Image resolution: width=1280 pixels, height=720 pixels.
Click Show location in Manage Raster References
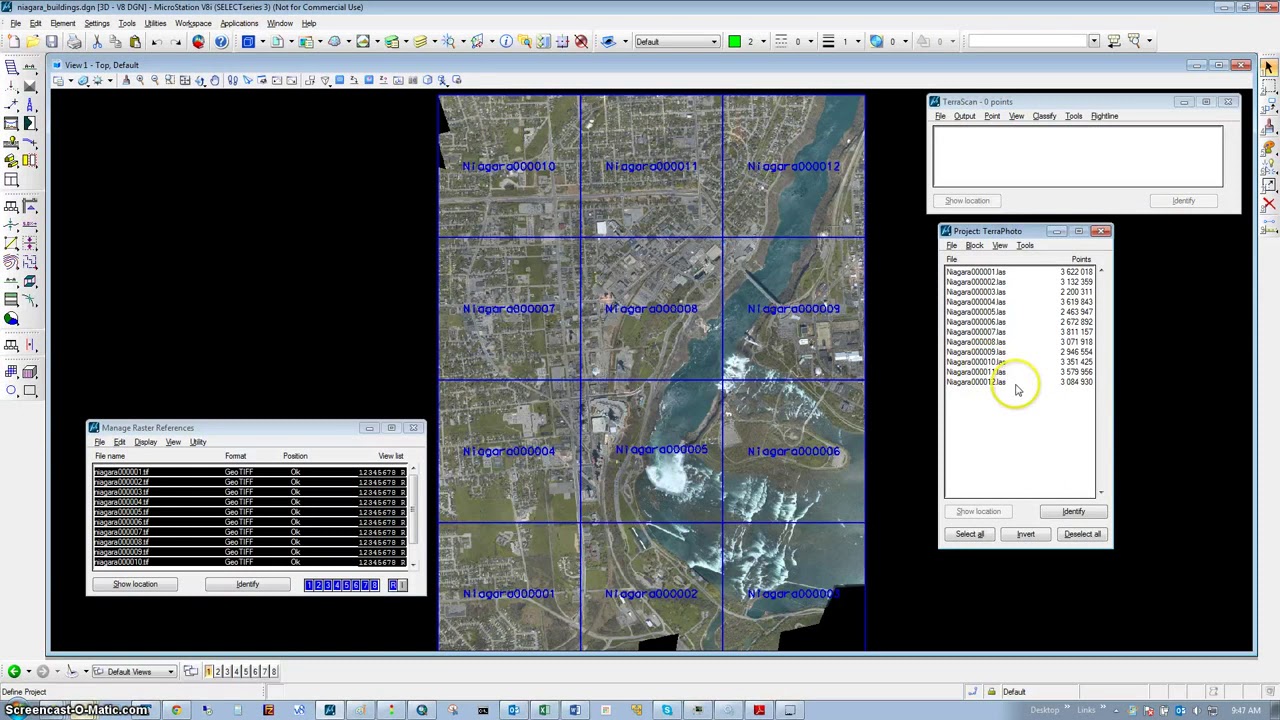point(135,584)
